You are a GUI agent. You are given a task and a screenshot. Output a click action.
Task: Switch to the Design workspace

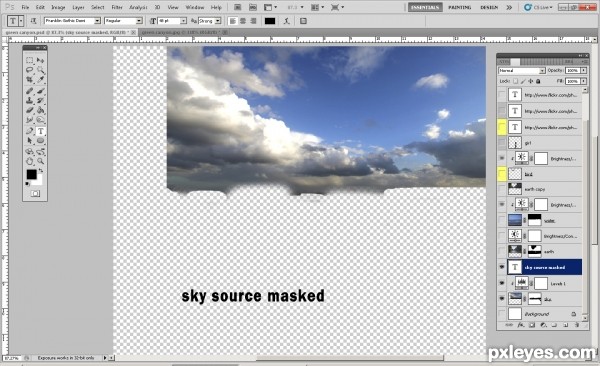tap(489, 7)
